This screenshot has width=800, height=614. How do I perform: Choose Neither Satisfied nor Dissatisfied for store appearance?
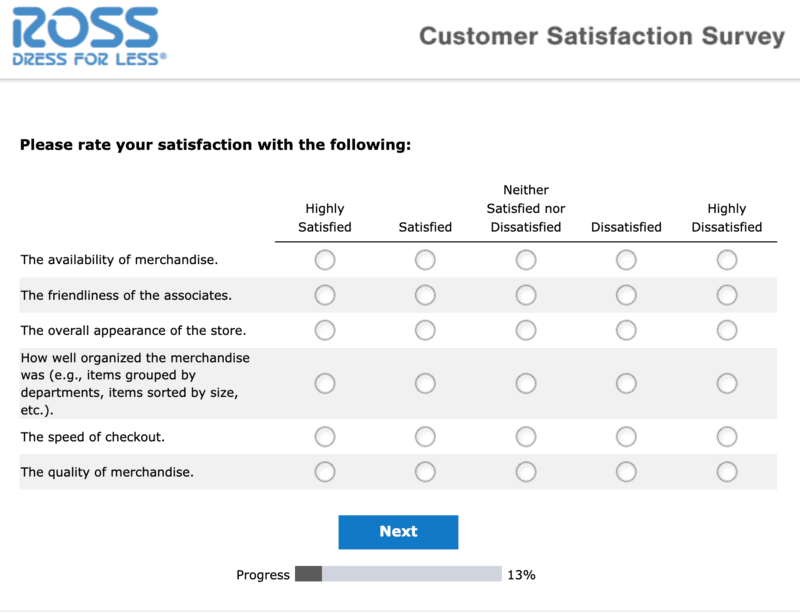(x=526, y=330)
